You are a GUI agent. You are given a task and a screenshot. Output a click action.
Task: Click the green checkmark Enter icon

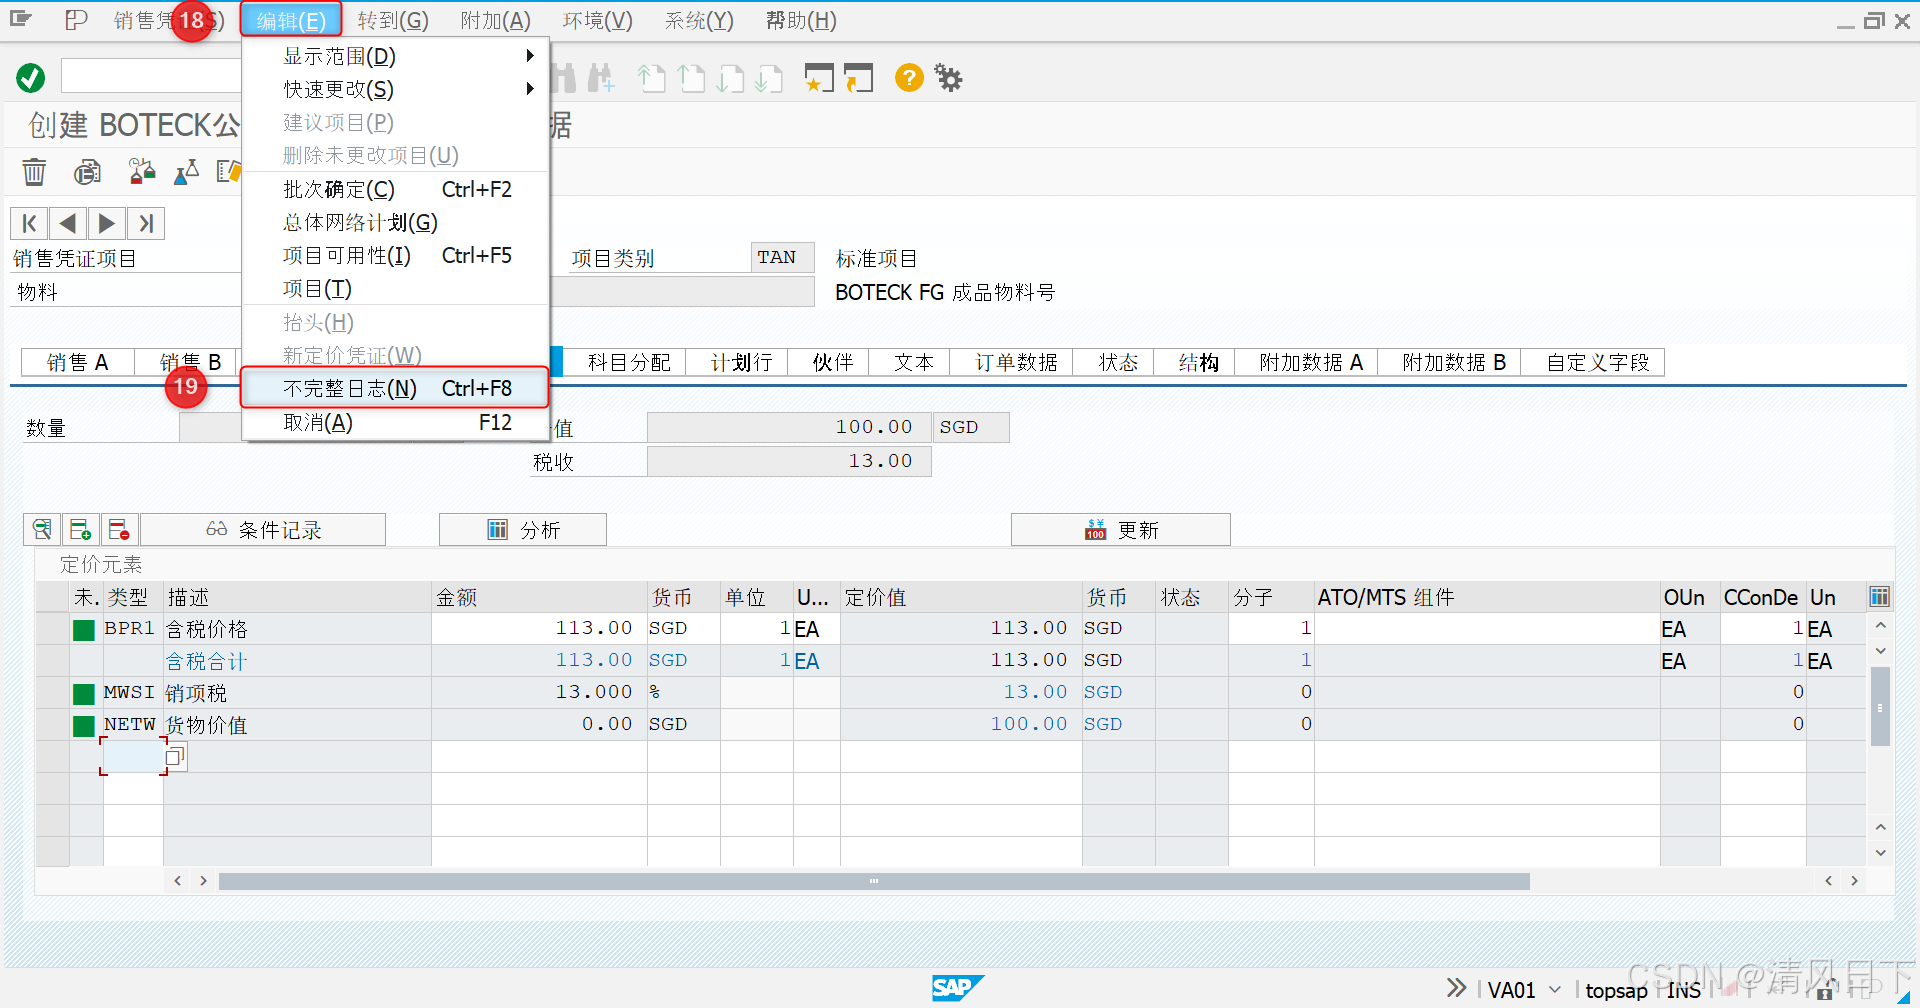click(x=30, y=77)
